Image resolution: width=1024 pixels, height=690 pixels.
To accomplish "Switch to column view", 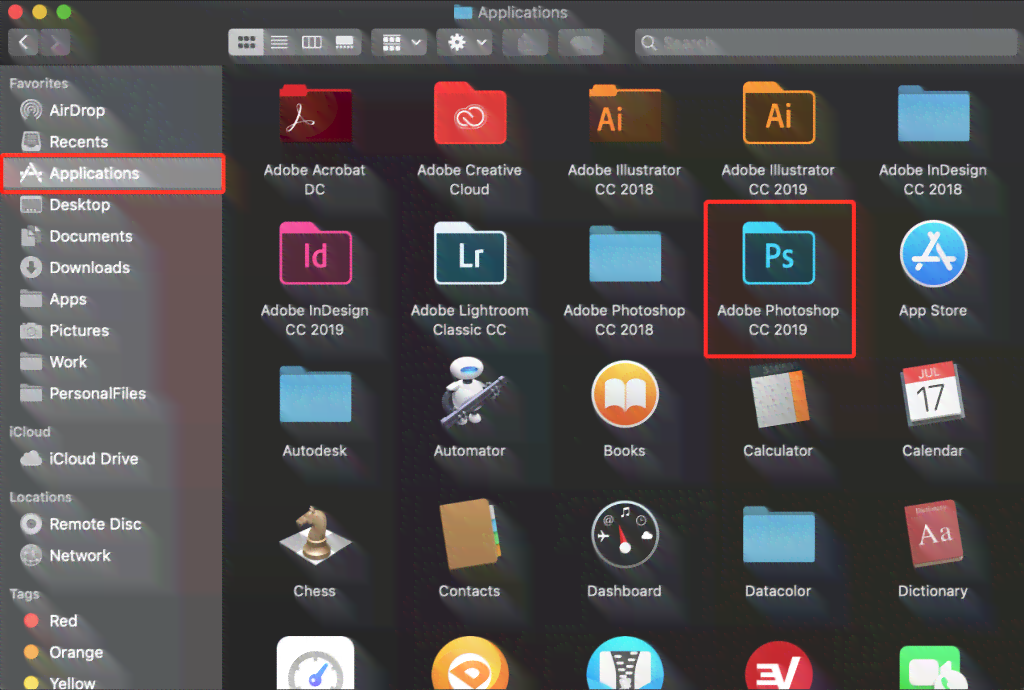I will [x=312, y=42].
